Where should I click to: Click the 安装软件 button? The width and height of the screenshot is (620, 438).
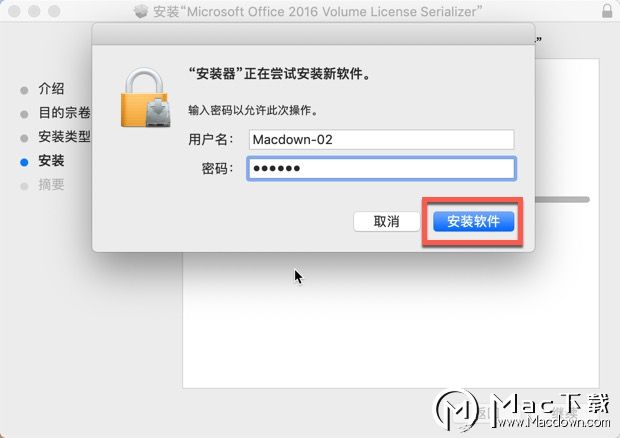coord(473,221)
